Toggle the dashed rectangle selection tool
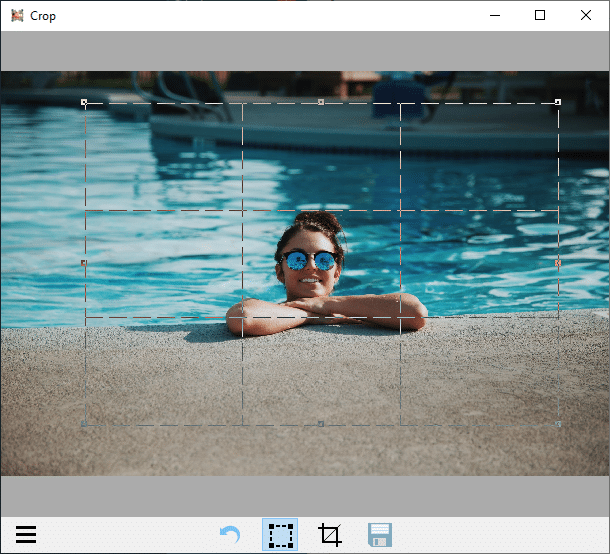The width and height of the screenshot is (610, 554). pyautogui.click(x=280, y=535)
